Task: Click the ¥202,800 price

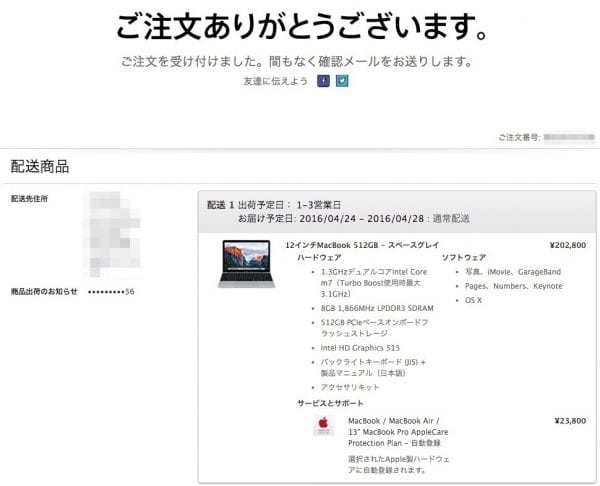Action: (x=568, y=245)
